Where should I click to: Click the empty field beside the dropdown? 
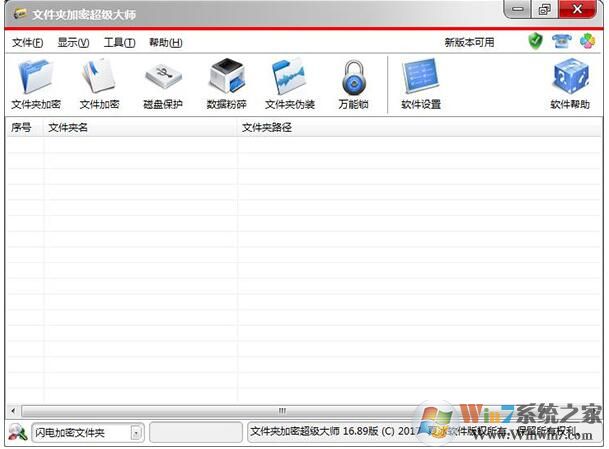pyautogui.click(x=196, y=433)
